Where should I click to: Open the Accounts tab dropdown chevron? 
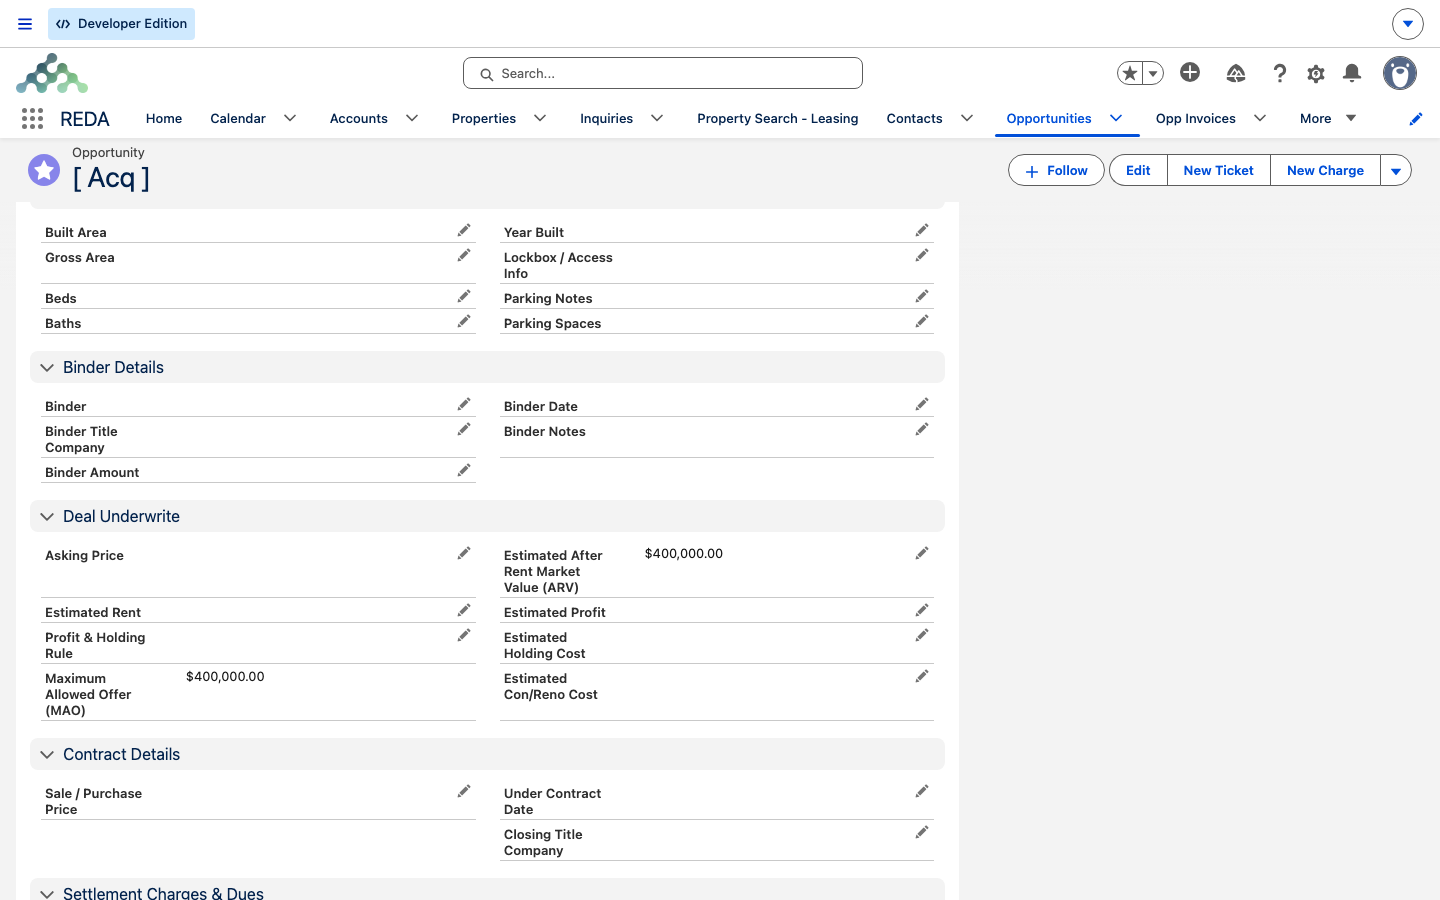[412, 118]
